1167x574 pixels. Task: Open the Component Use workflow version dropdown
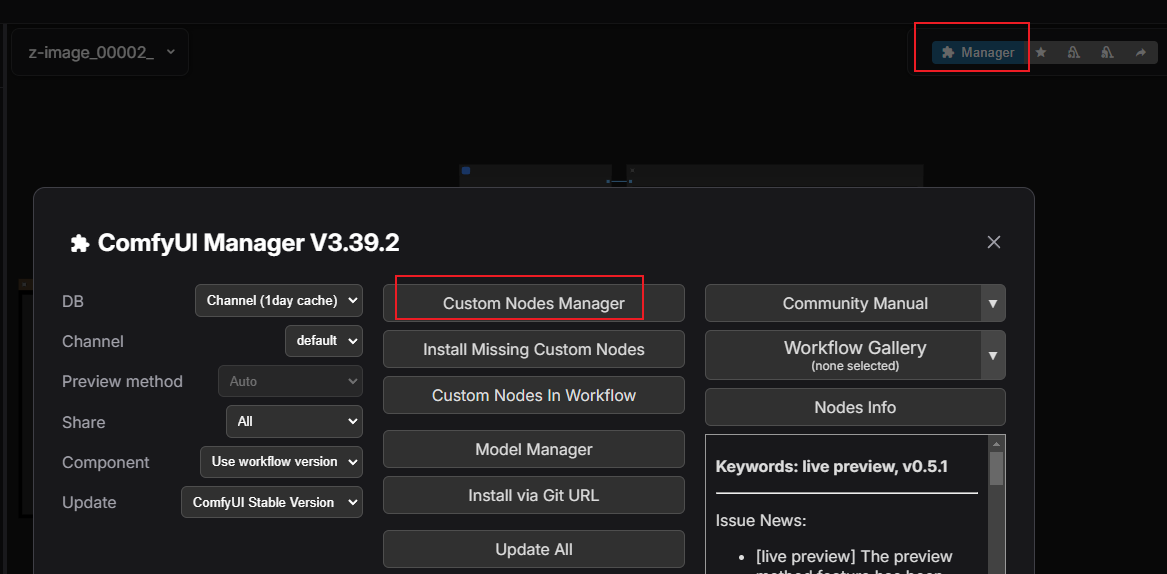(x=281, y=462)
